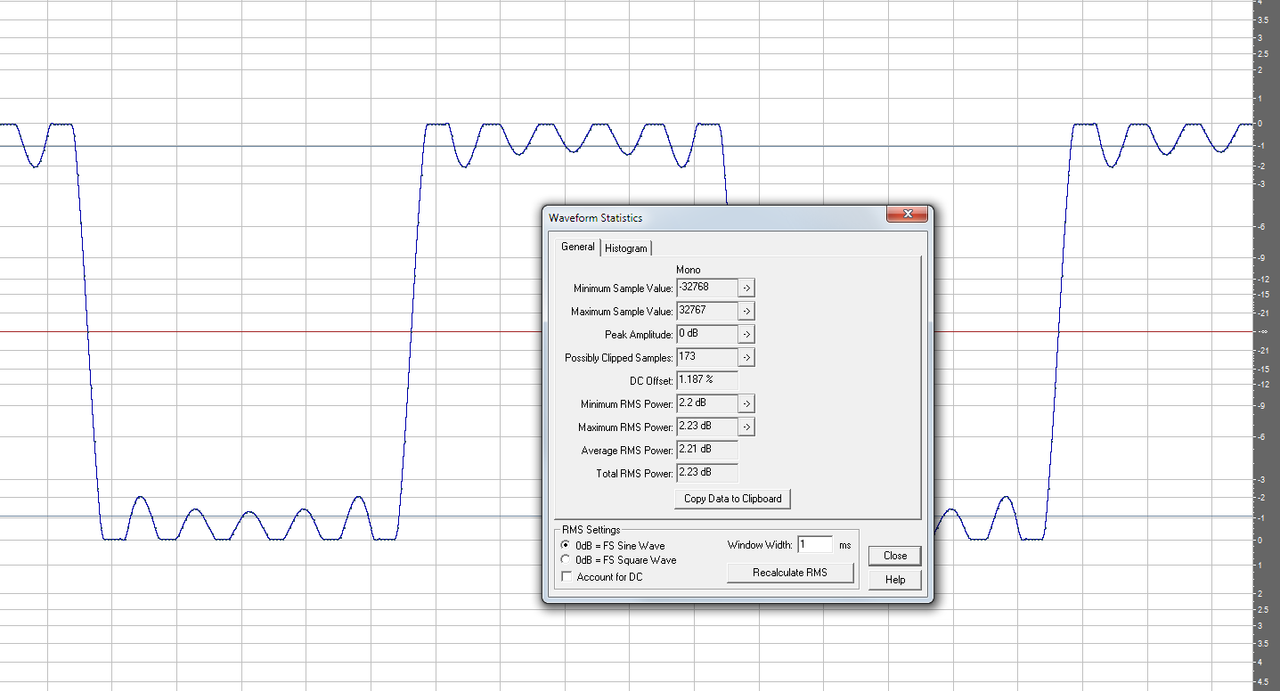Close the Waveform Statistics dialog with Close button

895,556
